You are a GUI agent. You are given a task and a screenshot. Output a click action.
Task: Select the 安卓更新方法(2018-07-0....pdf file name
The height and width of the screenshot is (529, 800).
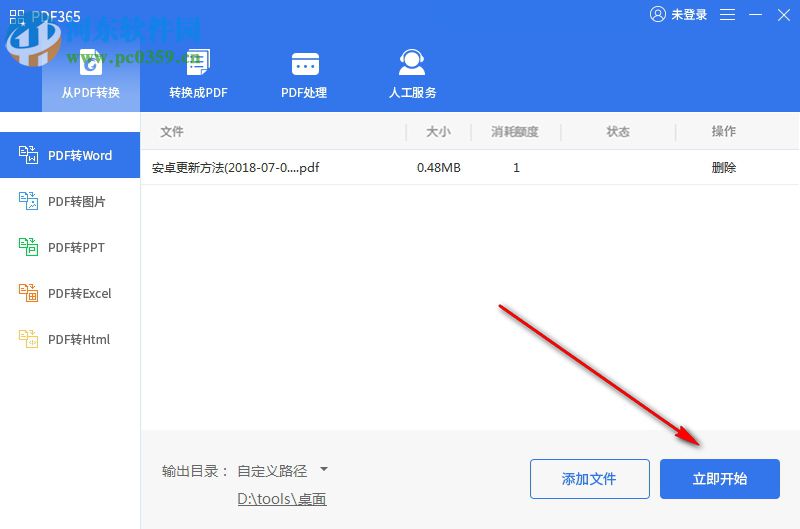click(235, 167)
